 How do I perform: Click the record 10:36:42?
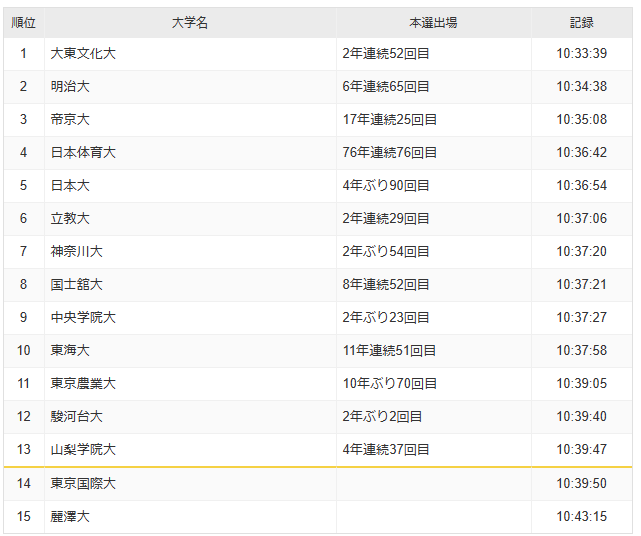click(582, 153)
